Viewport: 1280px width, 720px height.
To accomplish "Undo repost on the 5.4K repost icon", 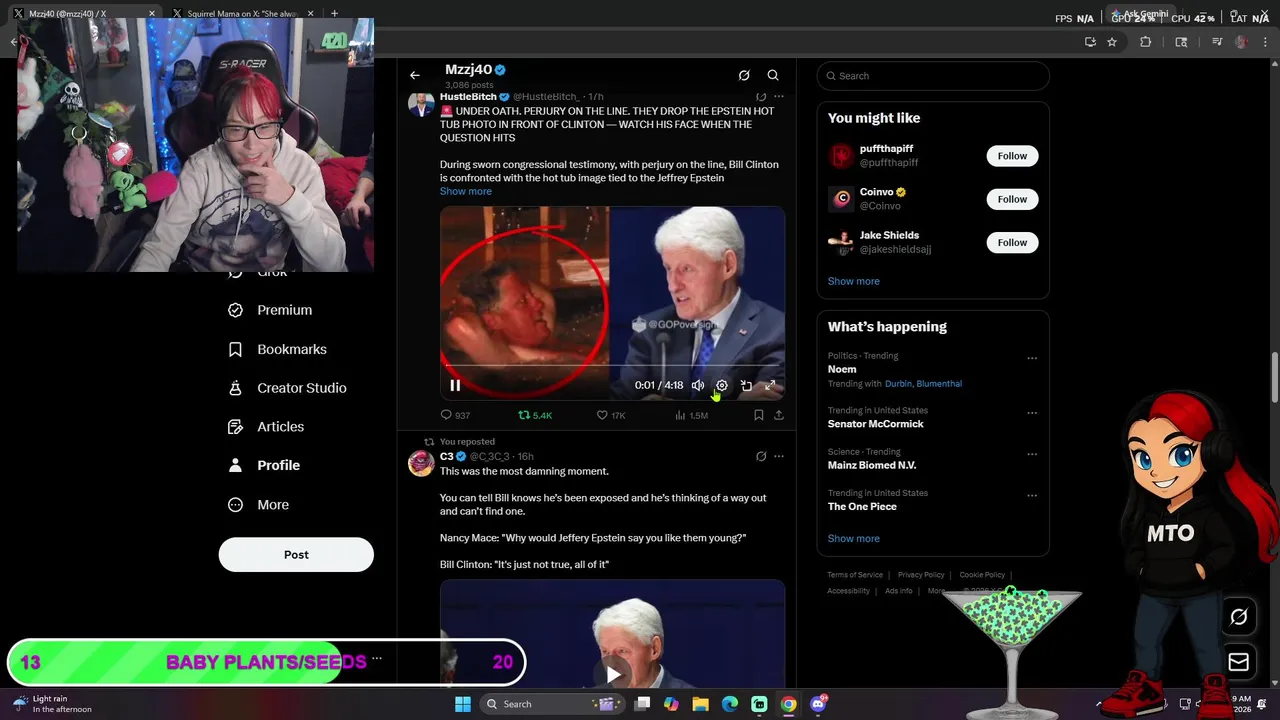I will 534,415.
